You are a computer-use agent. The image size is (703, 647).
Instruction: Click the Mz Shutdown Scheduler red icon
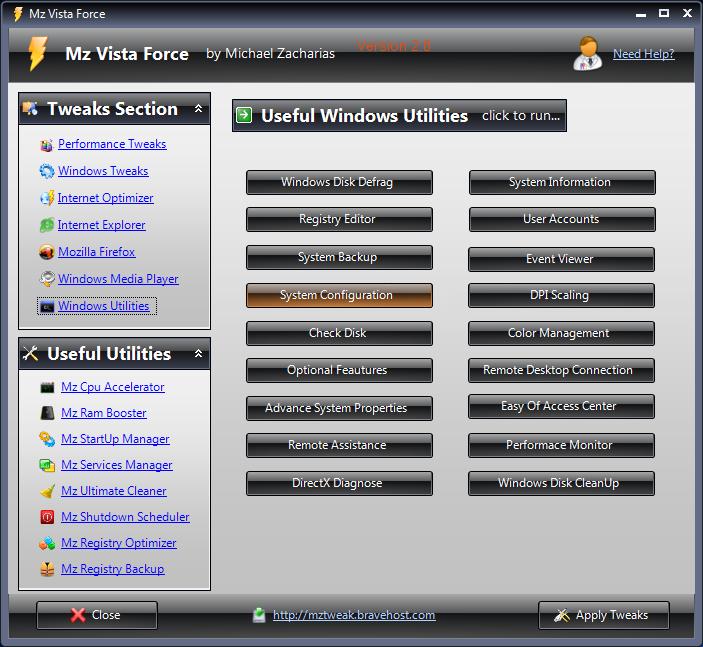pos(46,517)
